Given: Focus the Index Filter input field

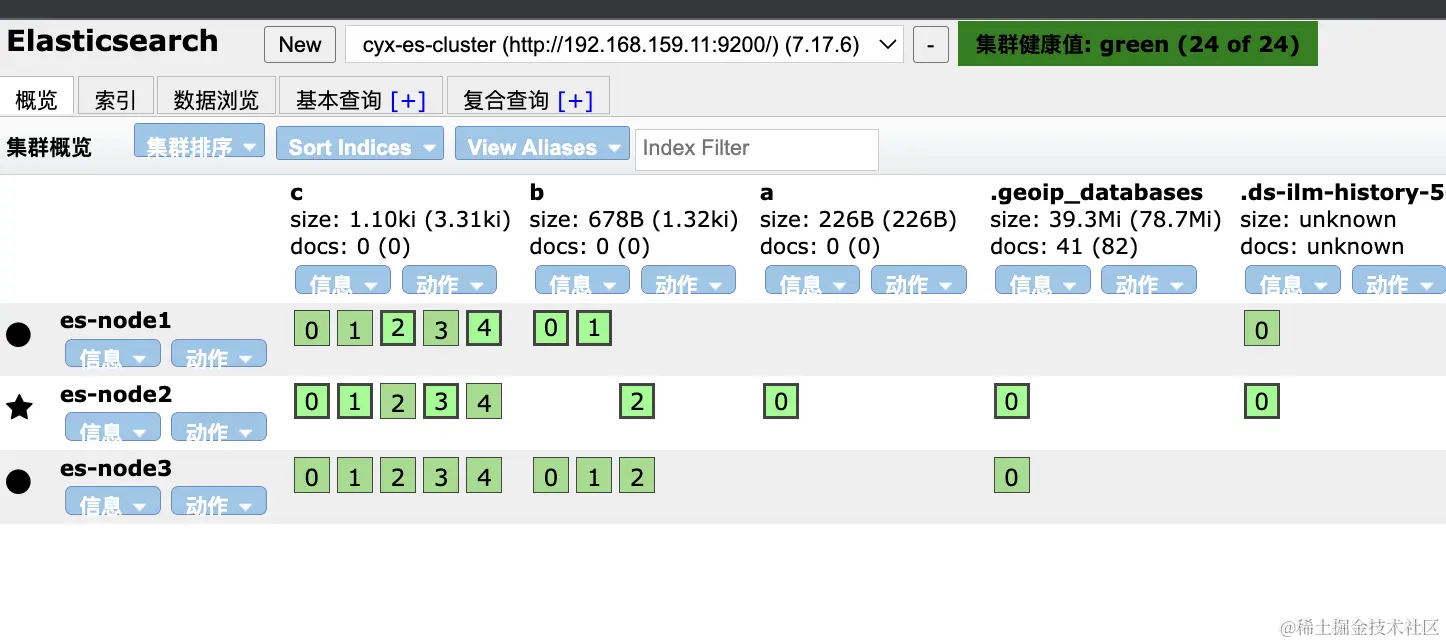Looking at the screenshot, I should click(757, 149).
